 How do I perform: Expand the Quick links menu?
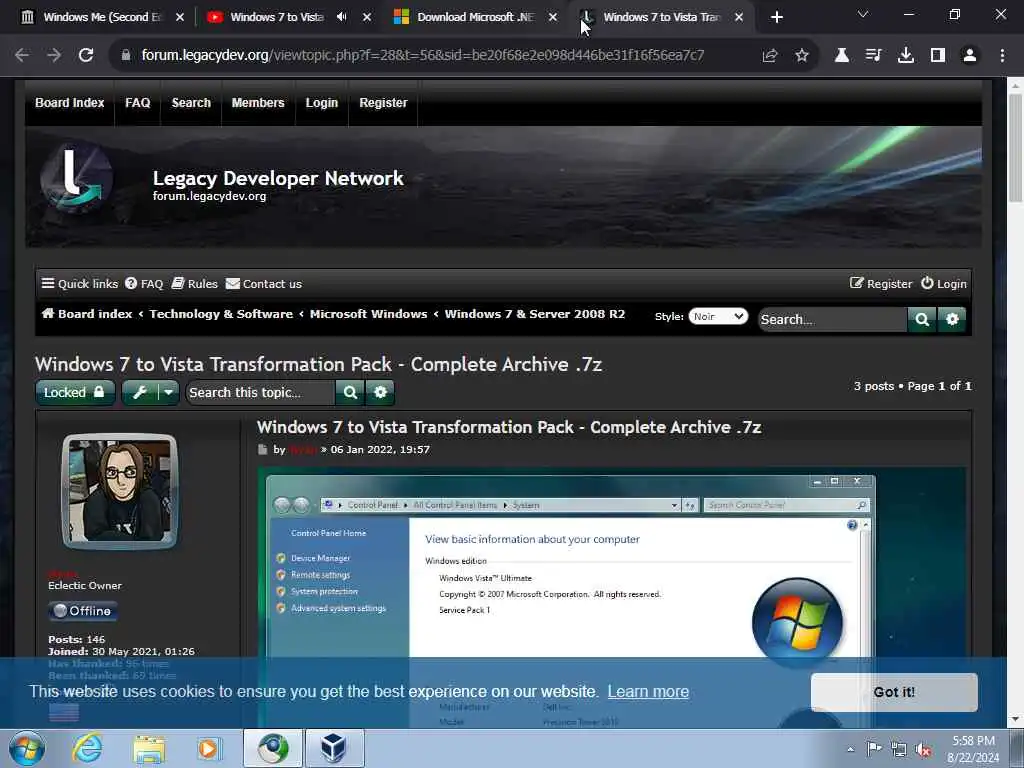tap(80, 284)
